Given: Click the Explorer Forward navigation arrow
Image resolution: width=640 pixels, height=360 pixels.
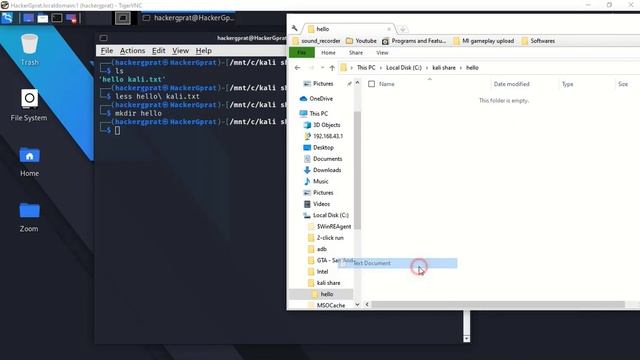Looking at the screenshot, I should pyautogui.click(x=311, y=68).
